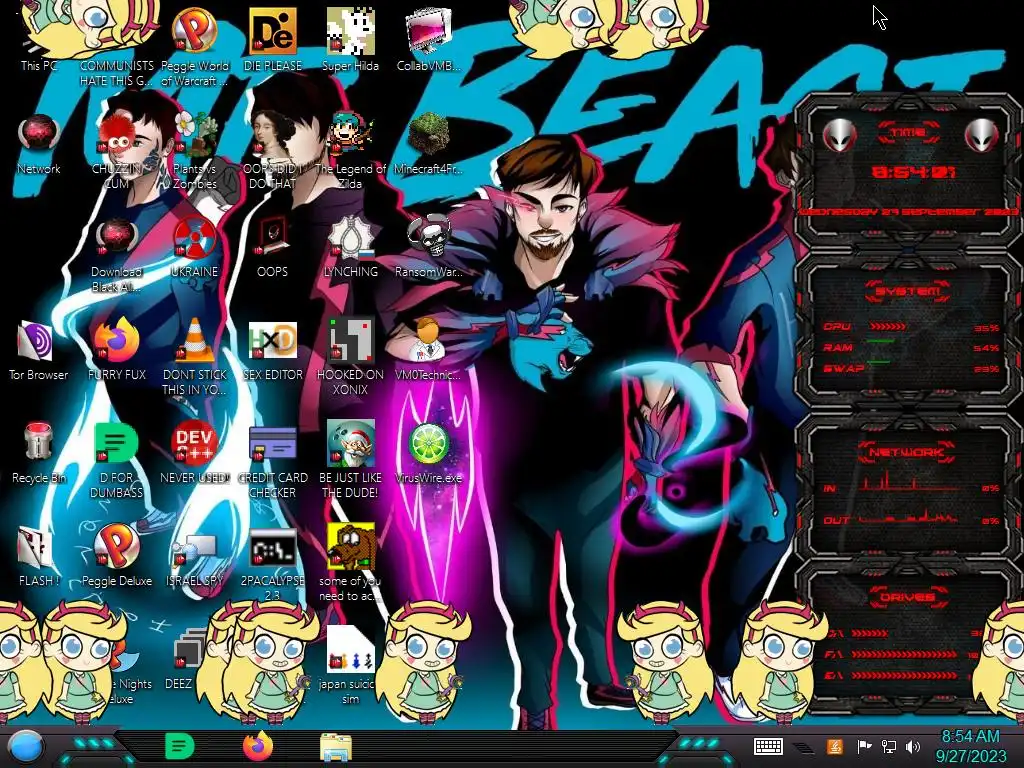Open the HOOKED ON XONIX shortcut
This screenshot has height=768, width=1024.
[350, 357]
